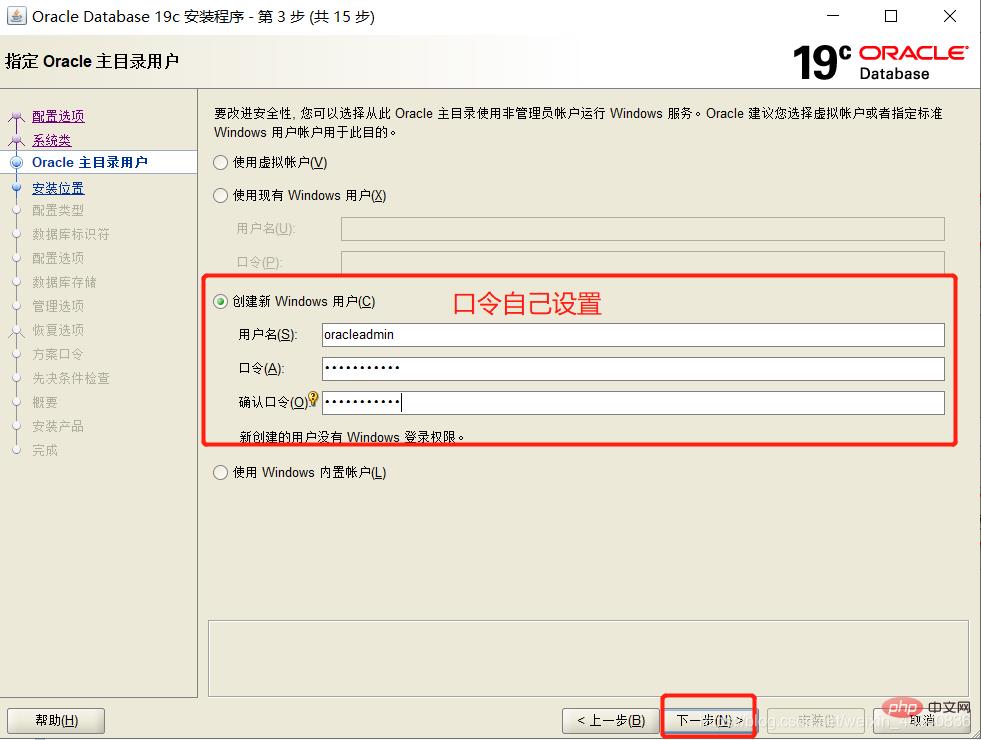Select 创建新 Windows 用户 radio button
Viewport: 981px width, 740px height.
pyautogui.click(x=220, y=302)
